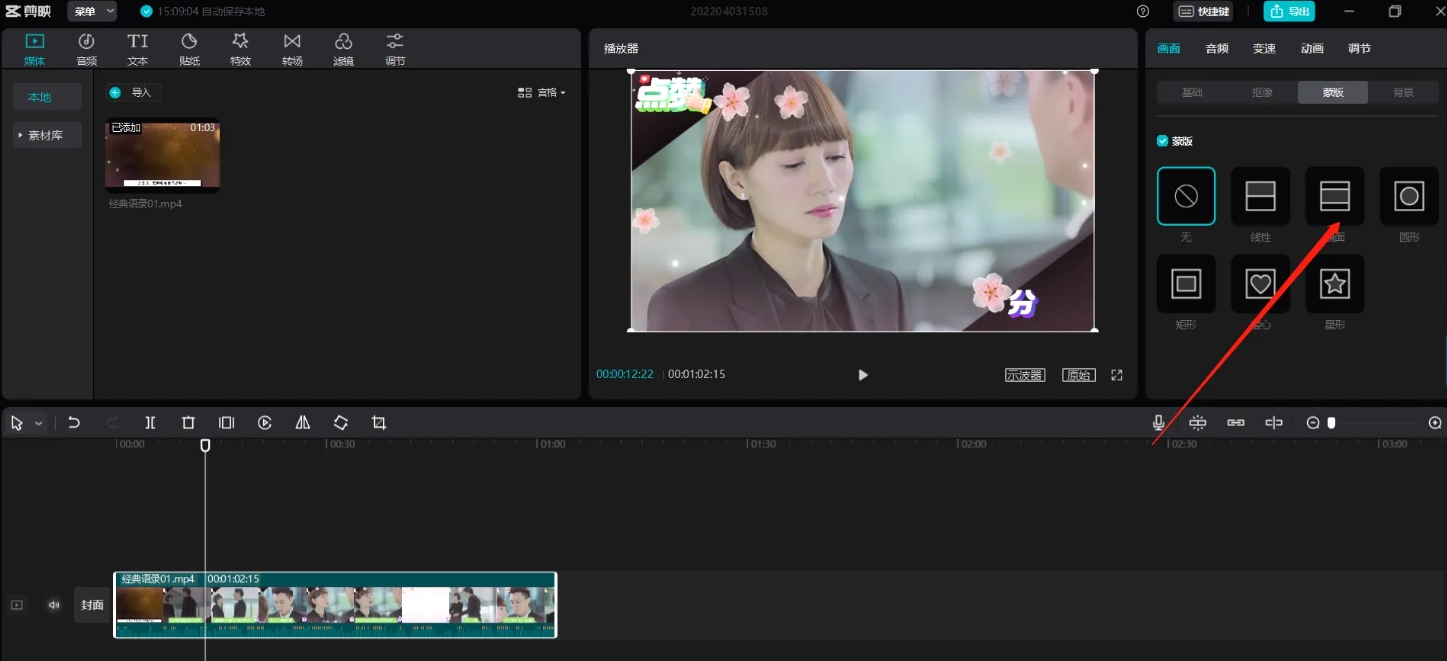Toggle the clip linking icon near timeline zoom
This screenshot has height=661, width=1447.
pyautogui.click(x=1236, y=422)
